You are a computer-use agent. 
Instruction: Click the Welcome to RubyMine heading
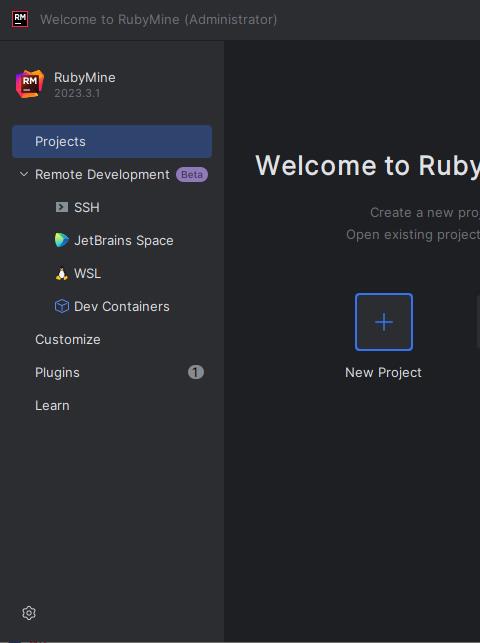click(x=367, y=166)
